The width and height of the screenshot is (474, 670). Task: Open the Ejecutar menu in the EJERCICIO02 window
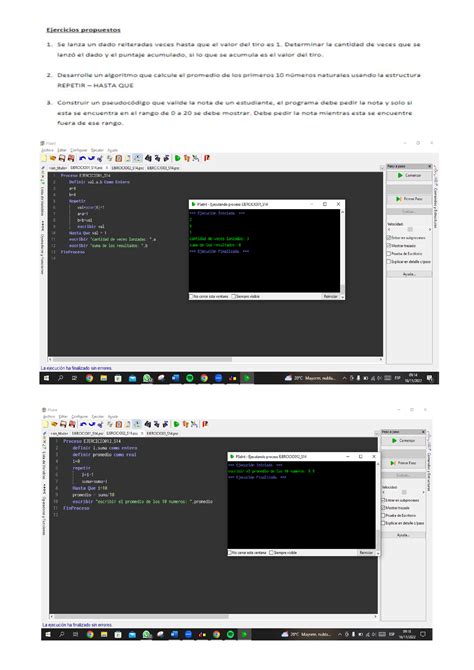(97, 417)
